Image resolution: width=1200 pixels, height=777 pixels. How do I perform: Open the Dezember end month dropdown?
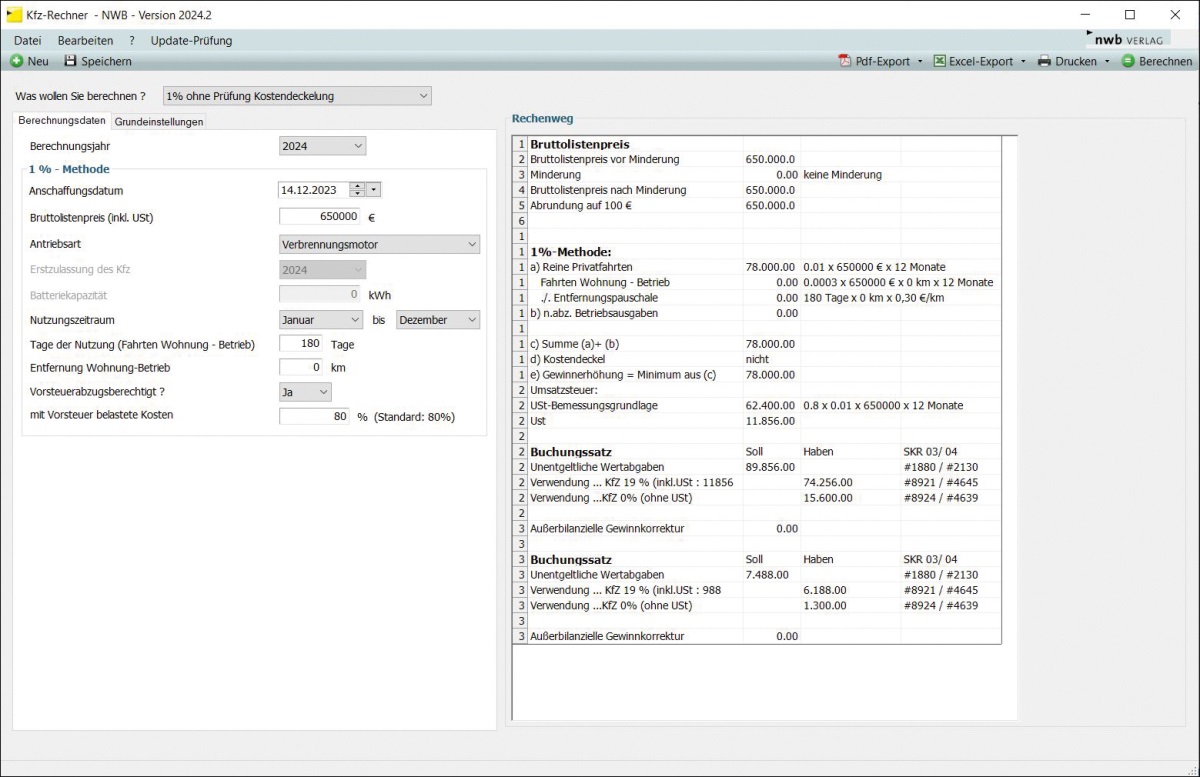(438, 320)
